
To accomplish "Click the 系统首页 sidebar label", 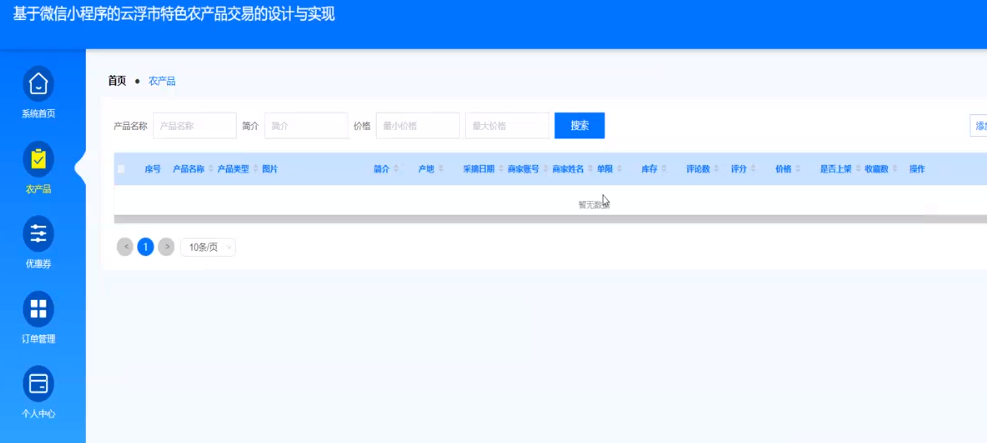I will pyautogui.click(x=38, y=114).
